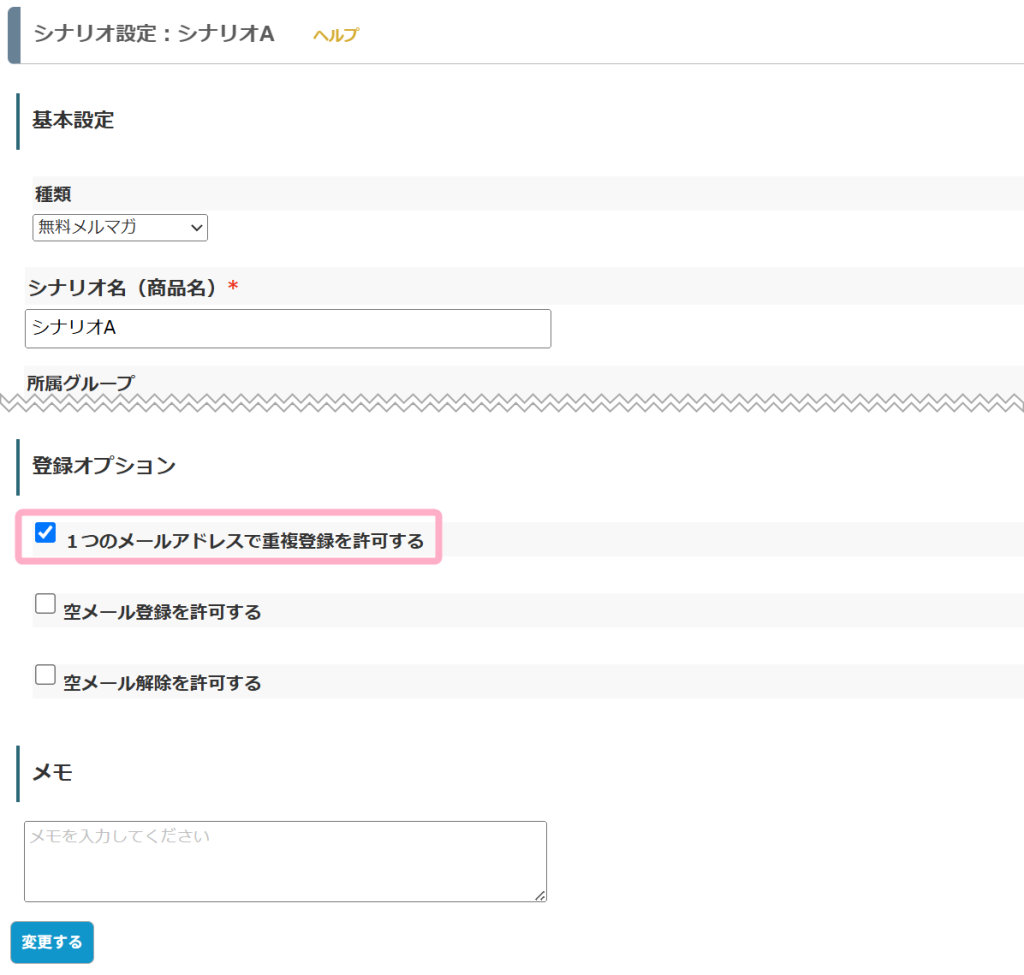1024x975 pixels.
Task: Click the 基本設定 section heading
Action: (x=73, y=120)
